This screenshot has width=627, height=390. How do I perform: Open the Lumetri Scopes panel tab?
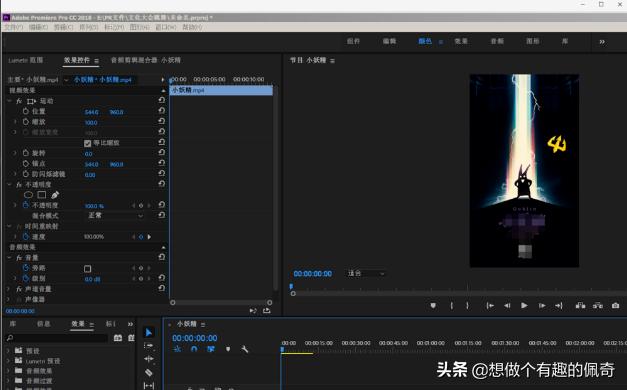pos(26,60)
